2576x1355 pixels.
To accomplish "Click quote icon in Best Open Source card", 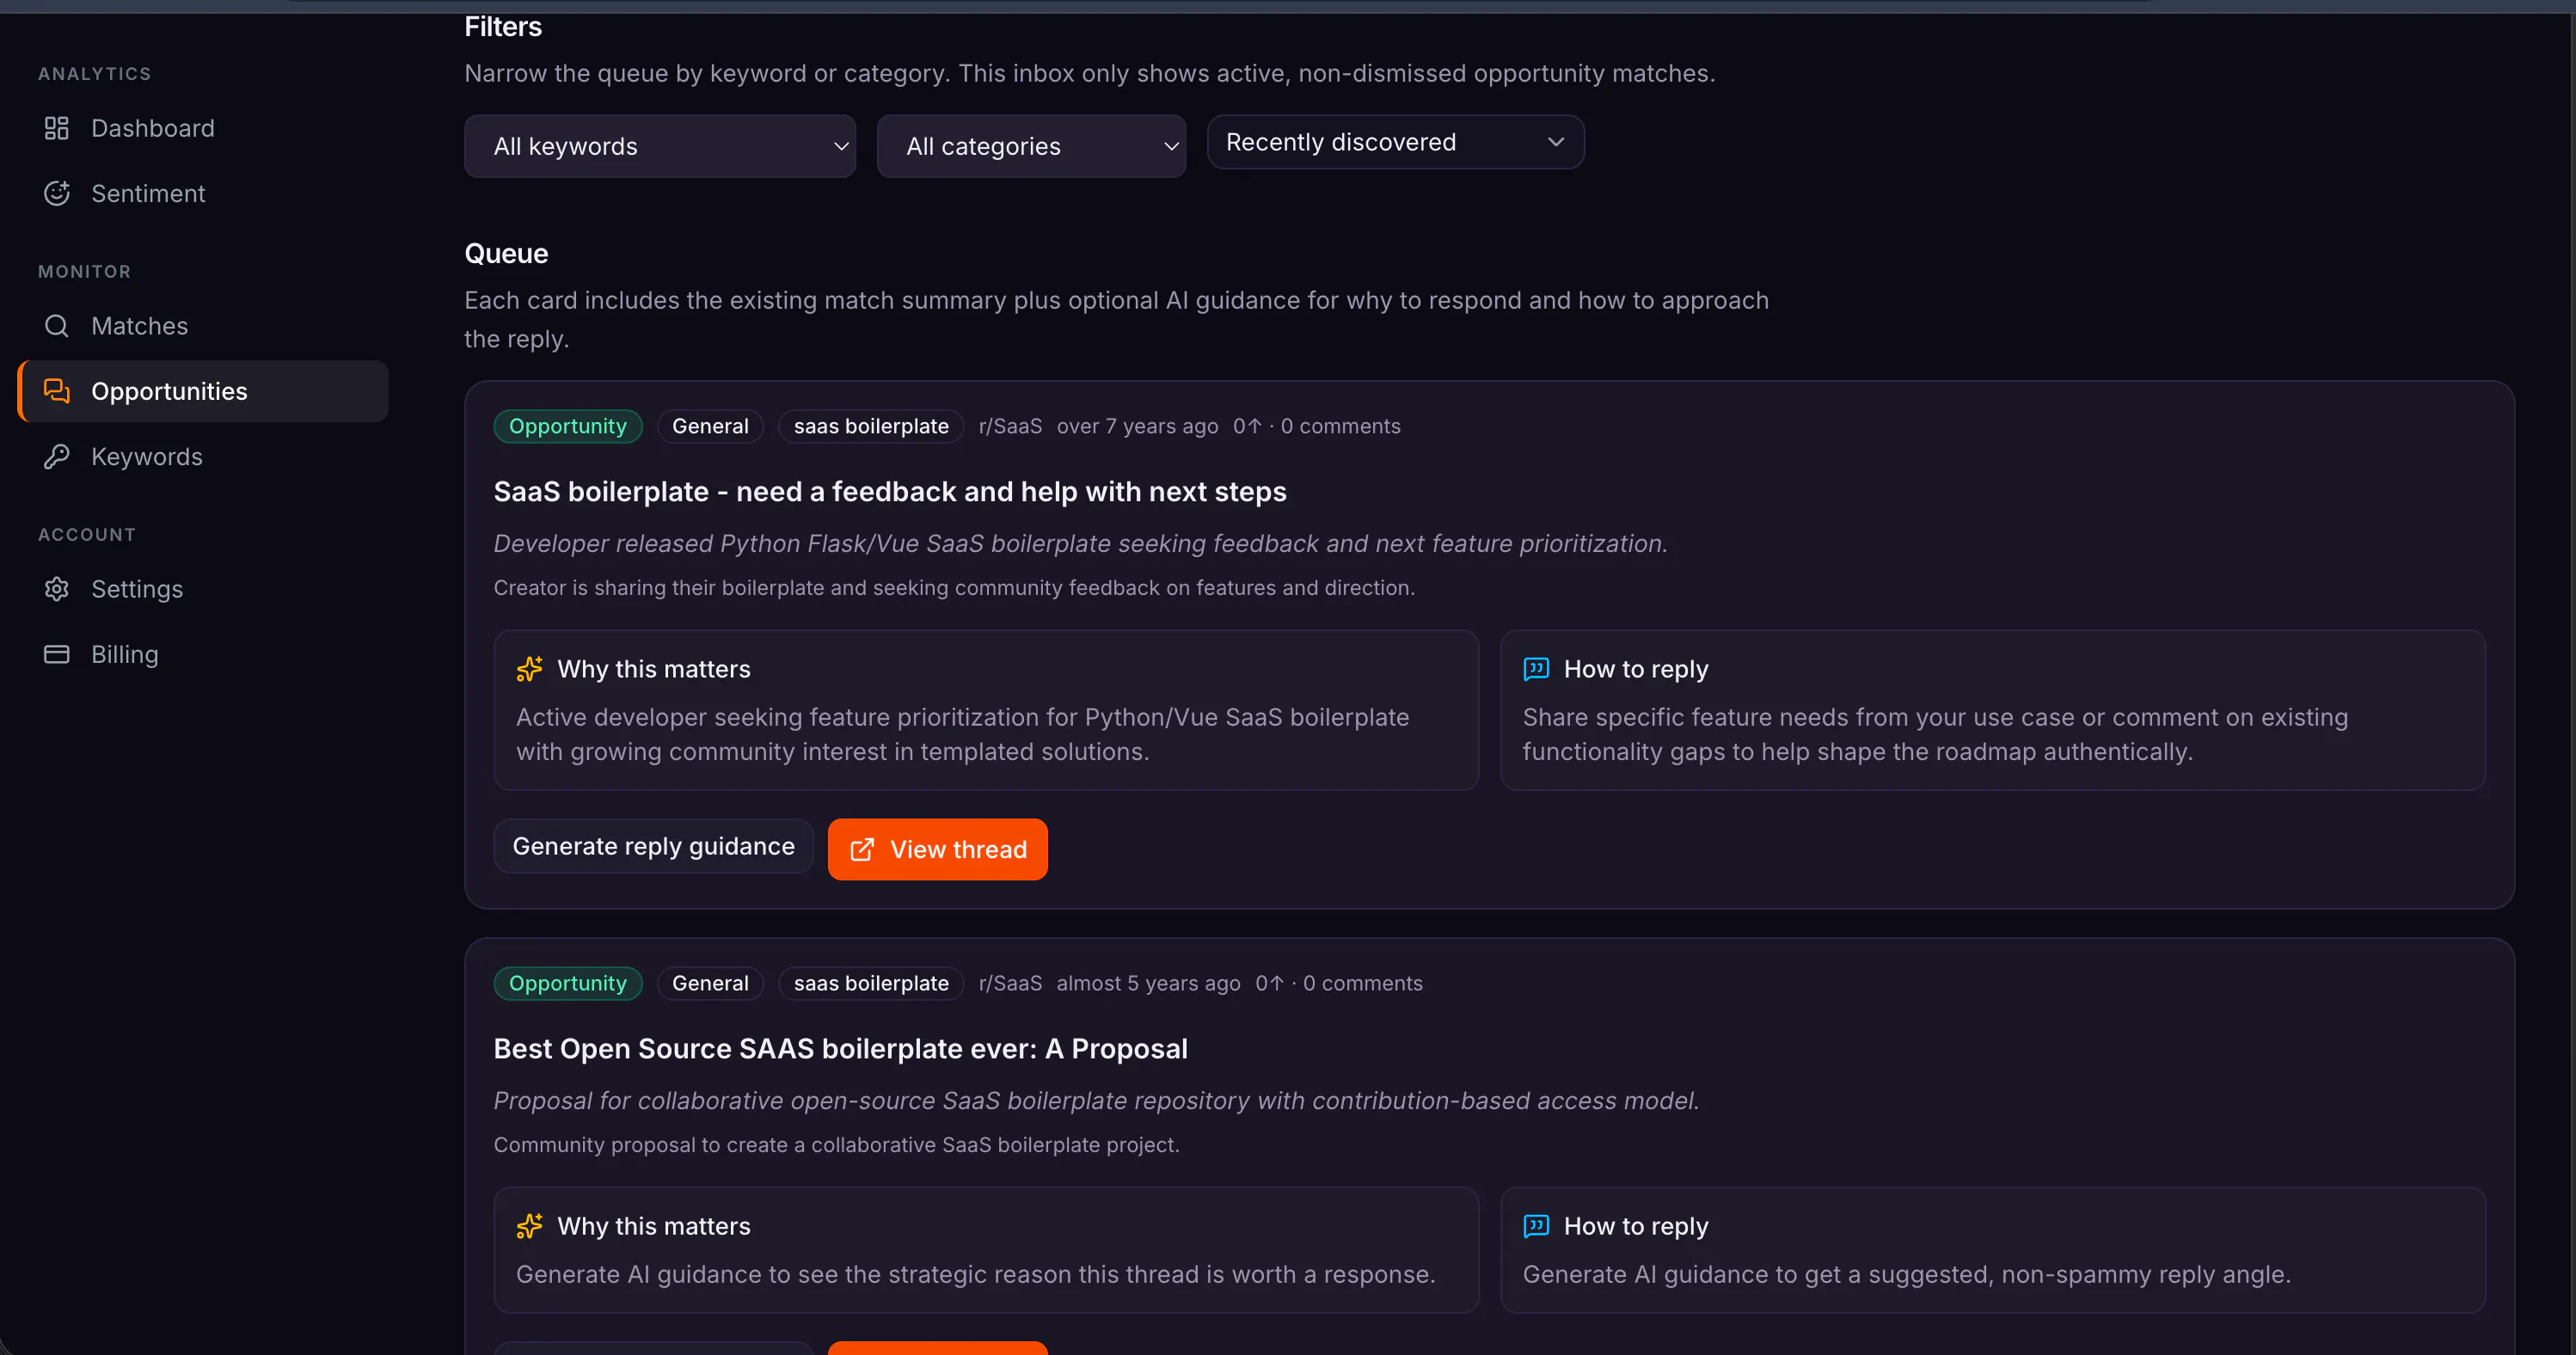I will point(1536,1226).
